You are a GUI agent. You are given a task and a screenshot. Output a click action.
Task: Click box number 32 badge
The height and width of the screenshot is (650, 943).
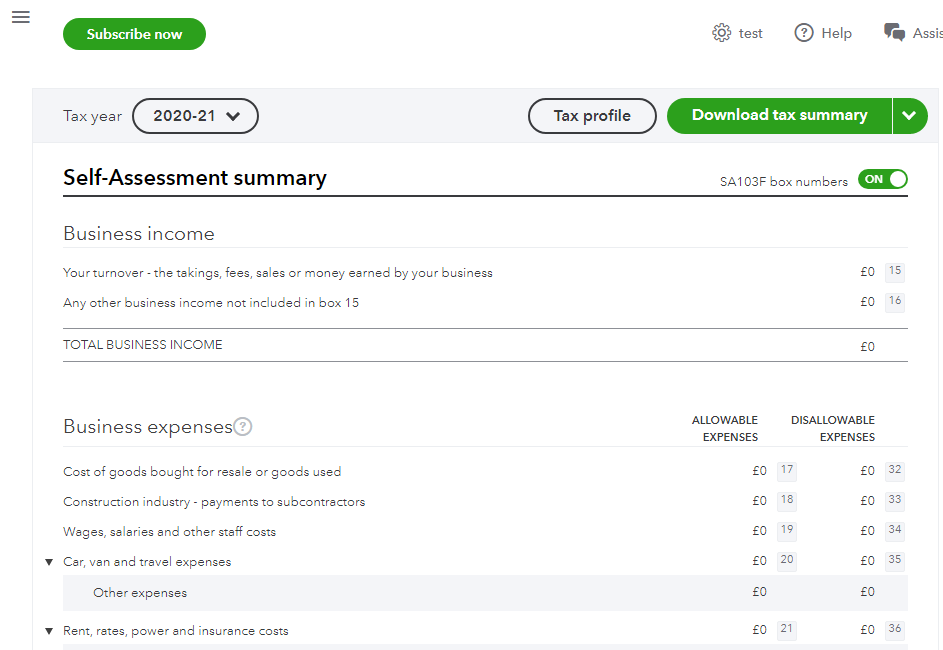click(x=895, y=471)
